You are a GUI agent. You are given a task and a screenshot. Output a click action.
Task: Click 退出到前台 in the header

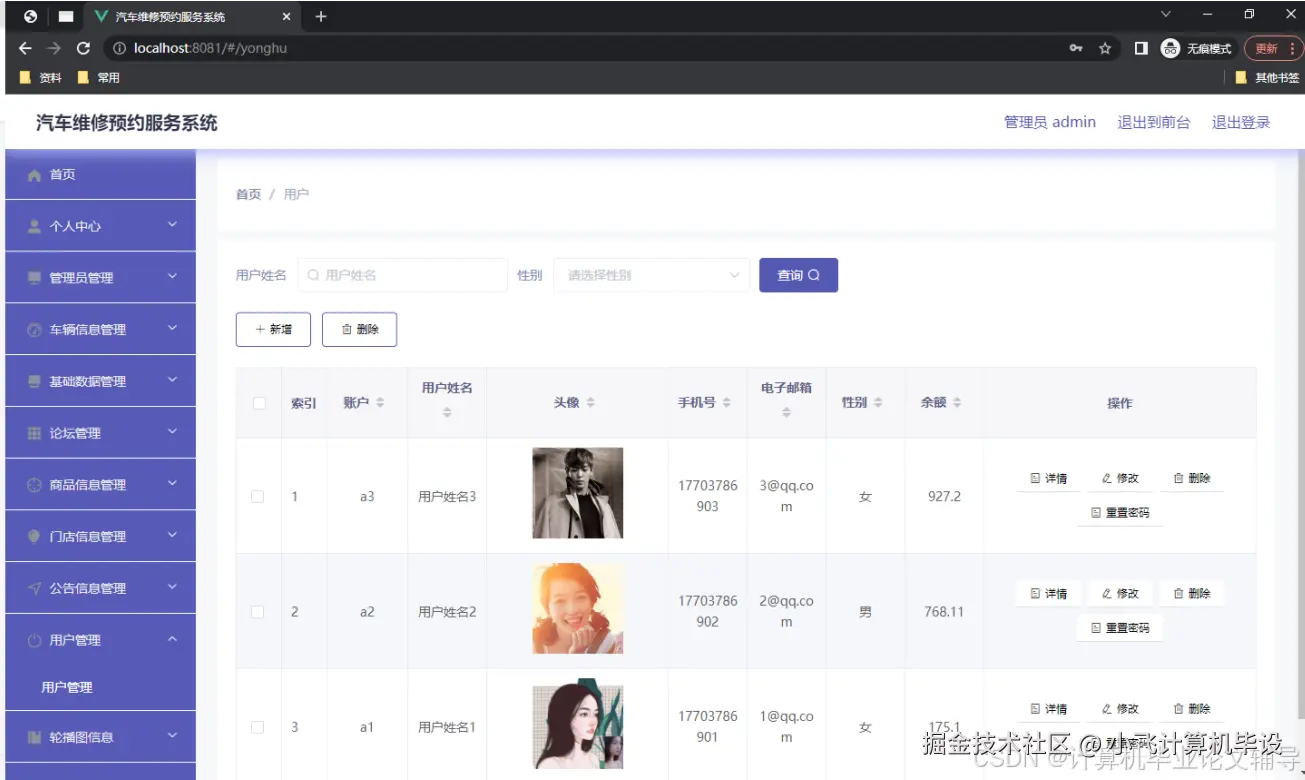tap(1154, 122)
